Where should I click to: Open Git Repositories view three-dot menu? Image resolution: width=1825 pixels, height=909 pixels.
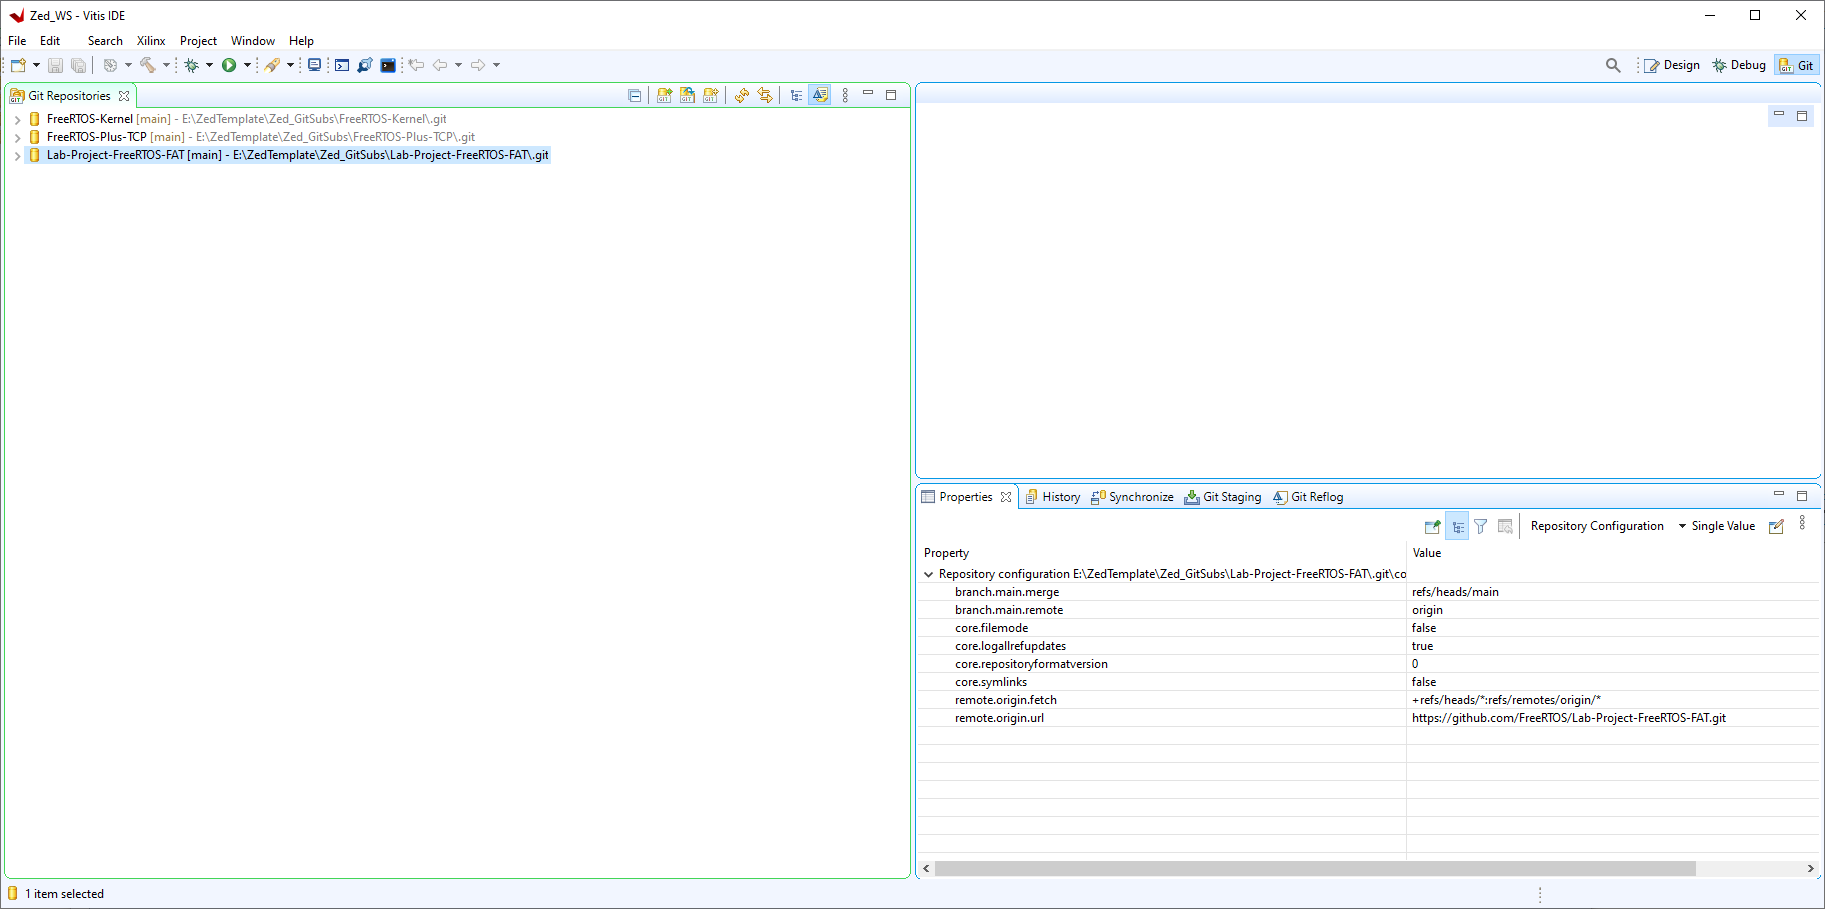coord(845,95)
